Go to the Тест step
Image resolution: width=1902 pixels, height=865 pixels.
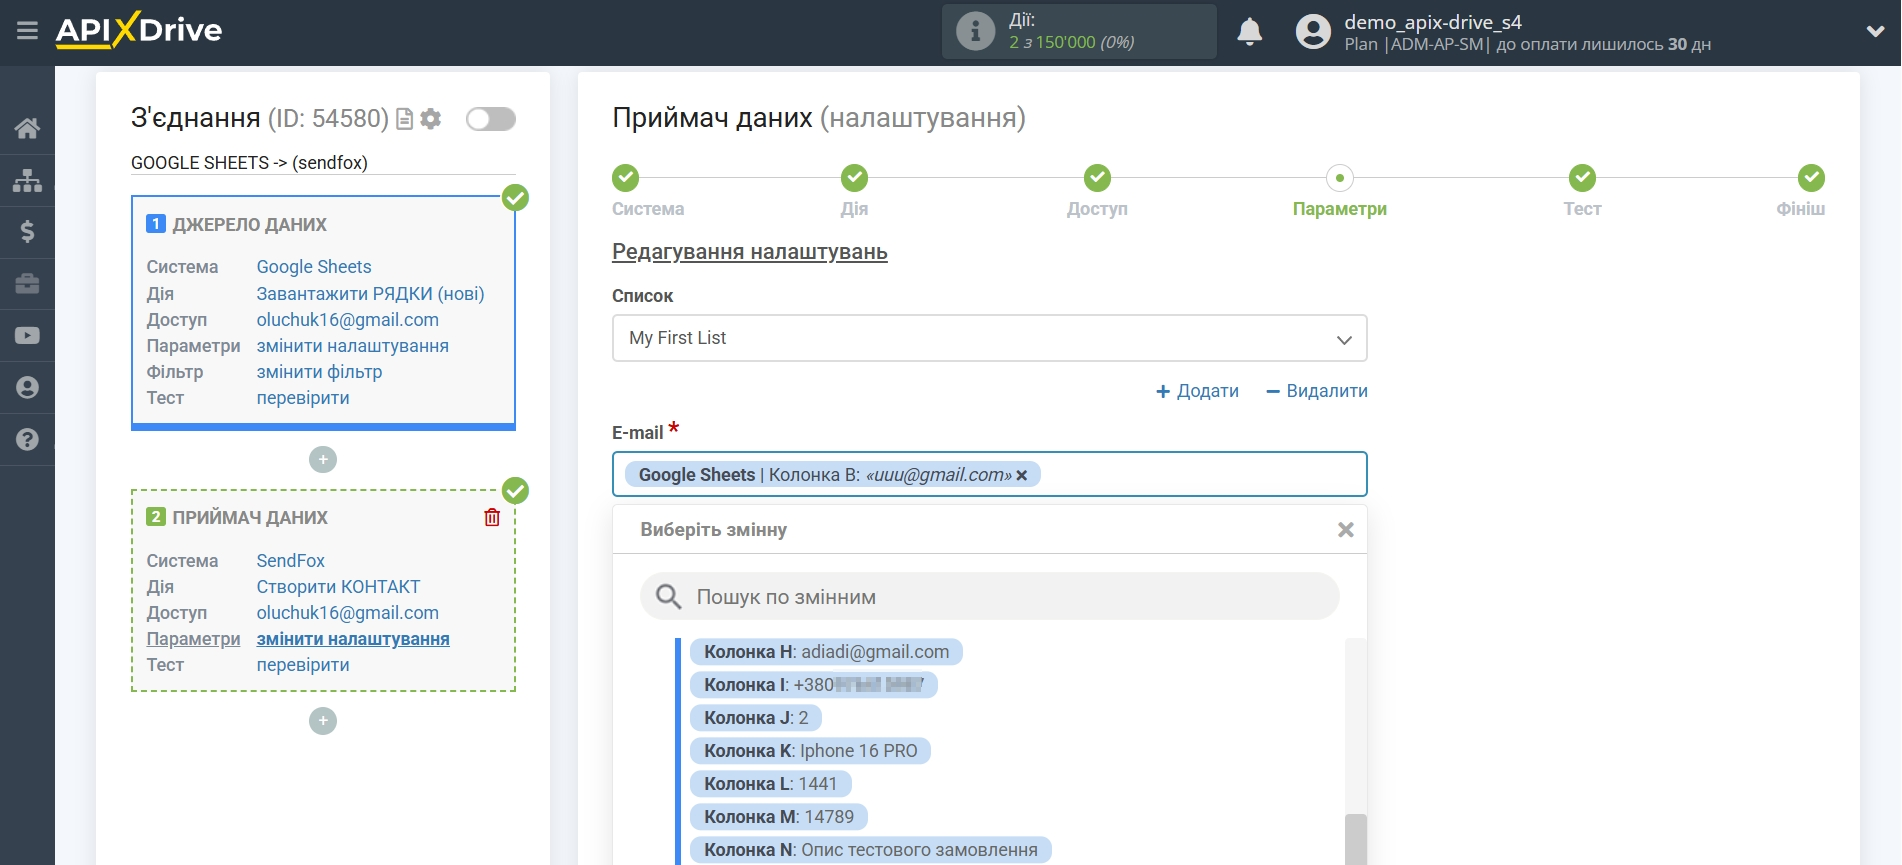(1582, 178)
